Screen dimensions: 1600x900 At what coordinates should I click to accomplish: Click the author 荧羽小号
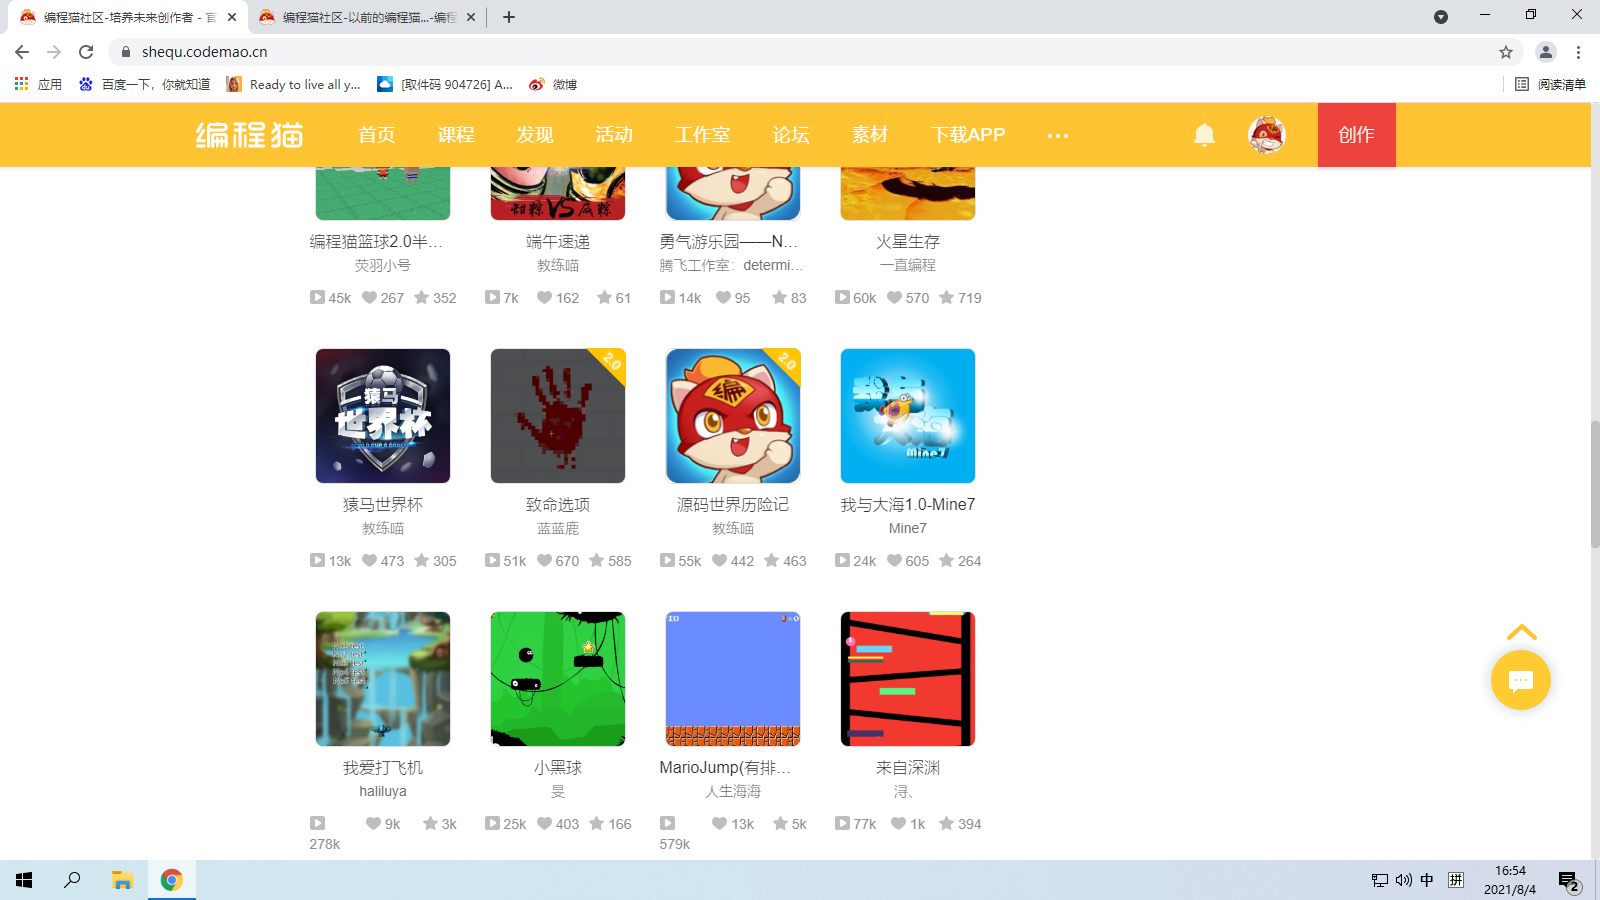[383, 265]
